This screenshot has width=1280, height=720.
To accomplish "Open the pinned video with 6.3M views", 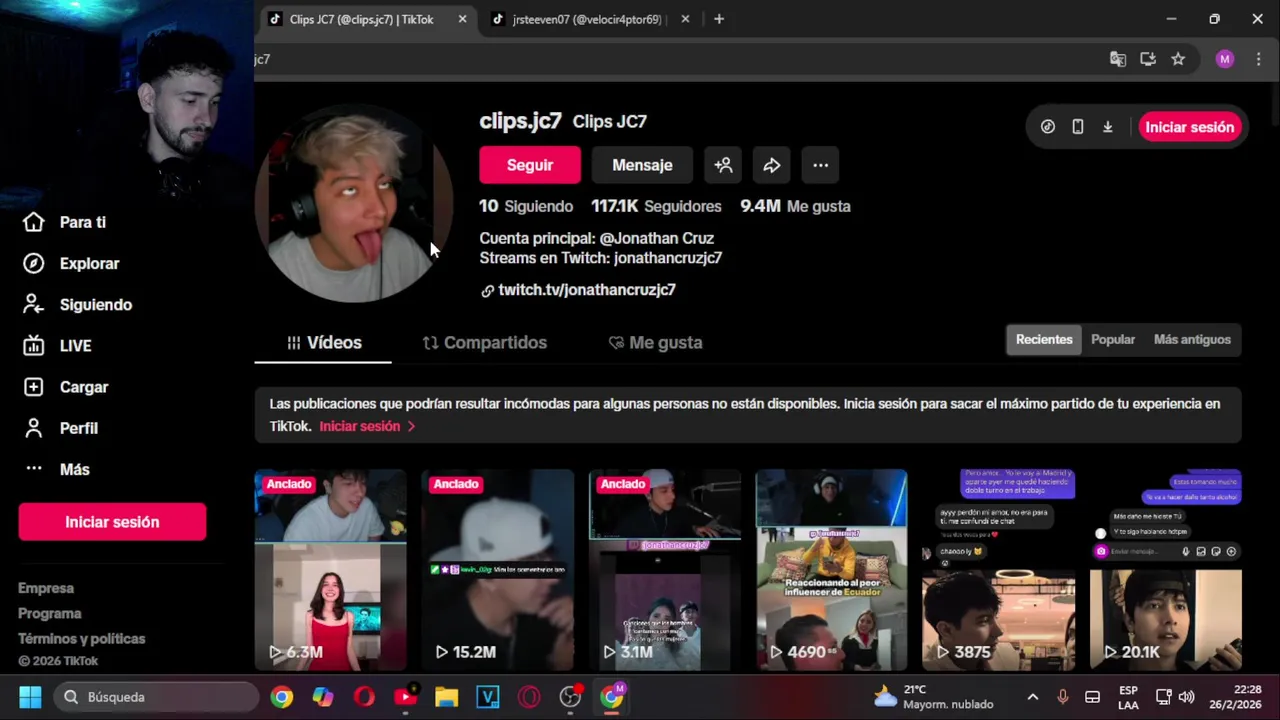I will click(x=330, y=570).
